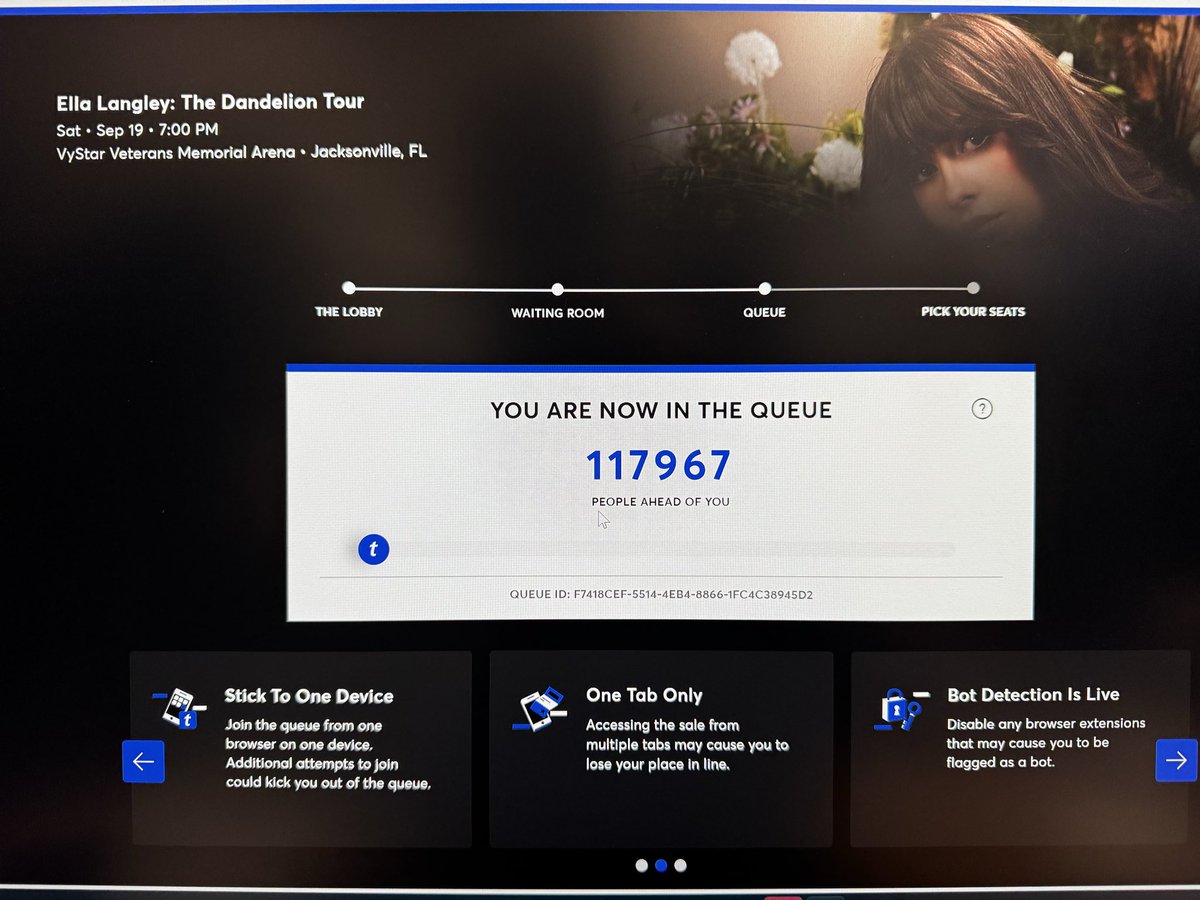Click the One Tab Only icon
1200x900 pixels.
539,708
